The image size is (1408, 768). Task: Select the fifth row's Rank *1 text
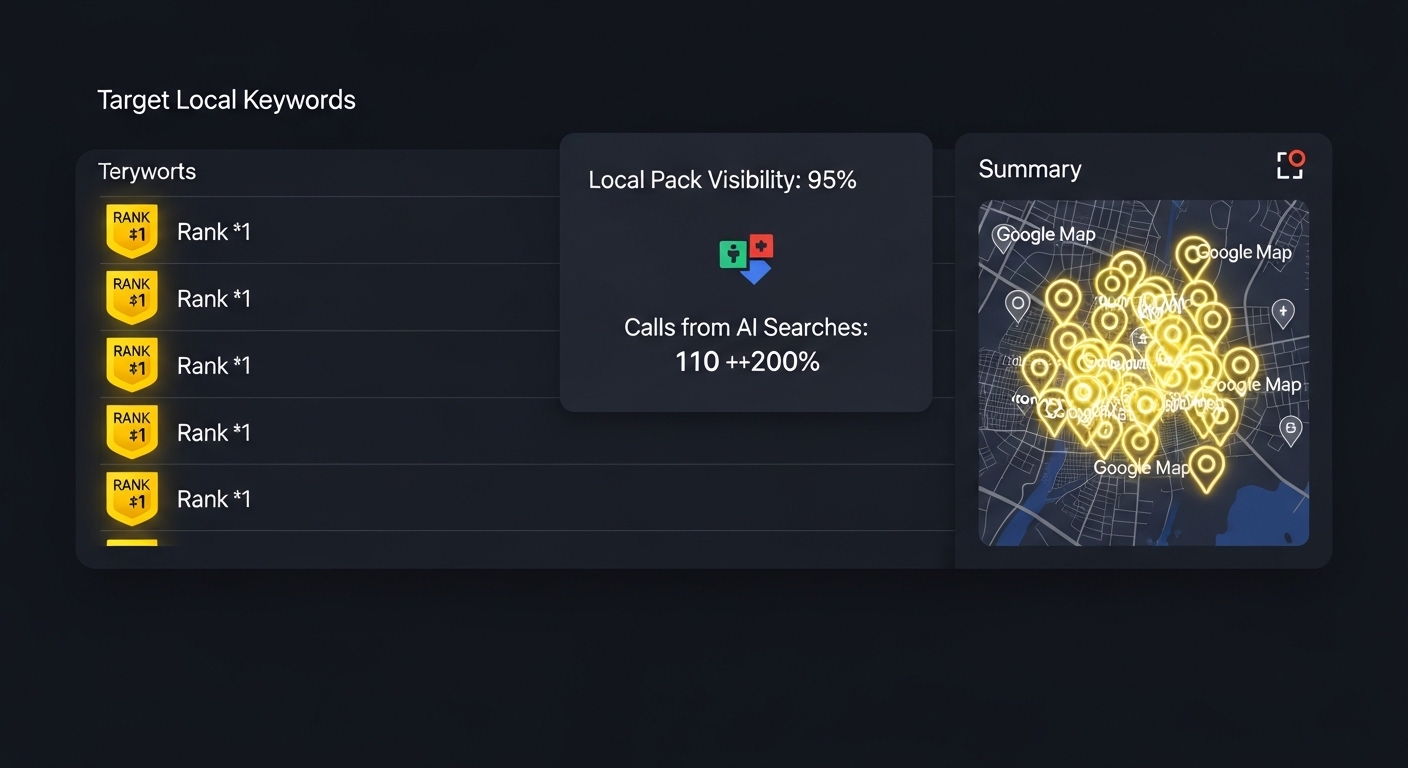coord(214,499)
